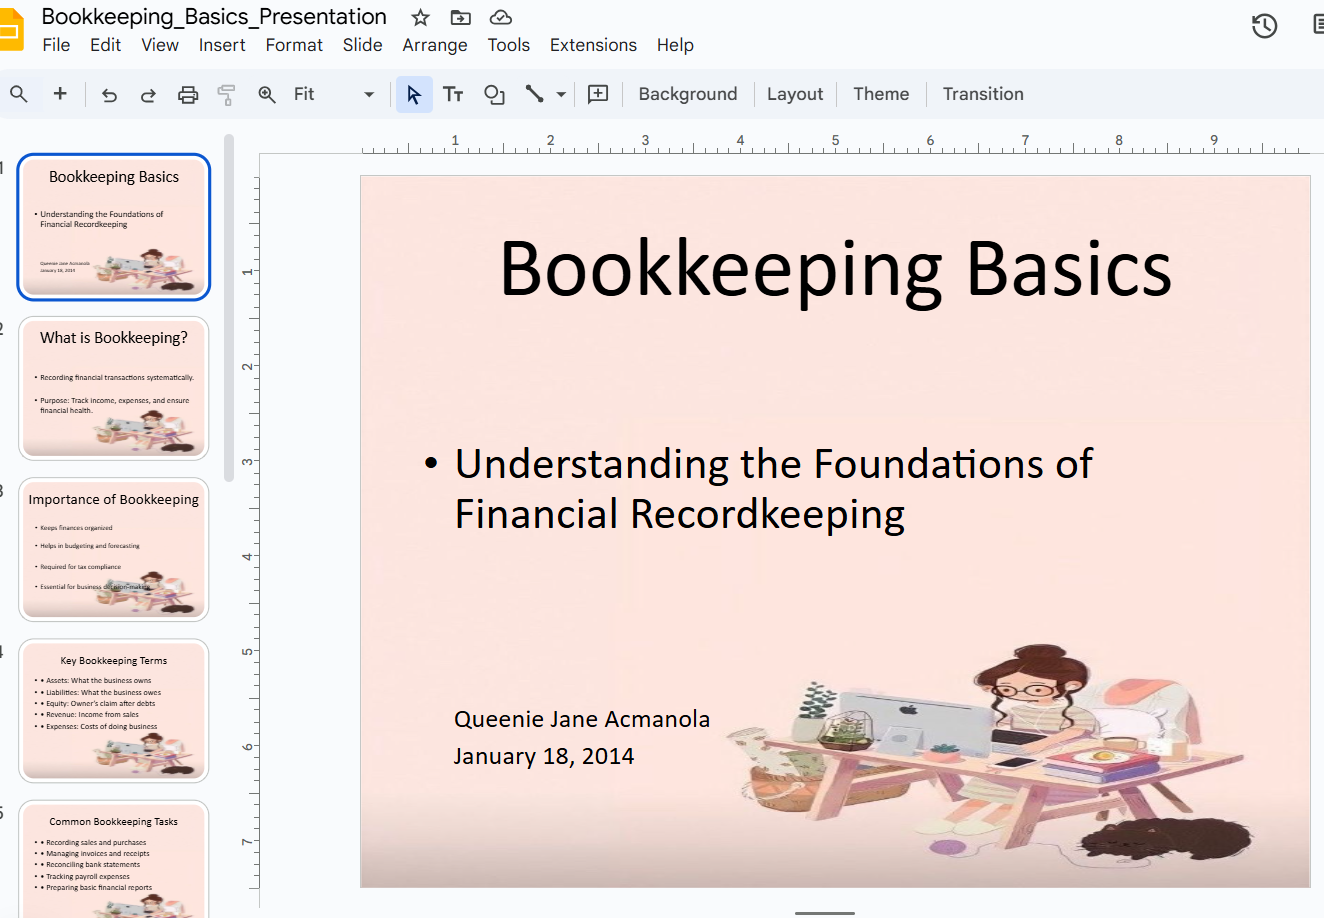This screenshot has height=918, width=1324.
Task: Click the Undo arrow icon
Action: (109, 95)
